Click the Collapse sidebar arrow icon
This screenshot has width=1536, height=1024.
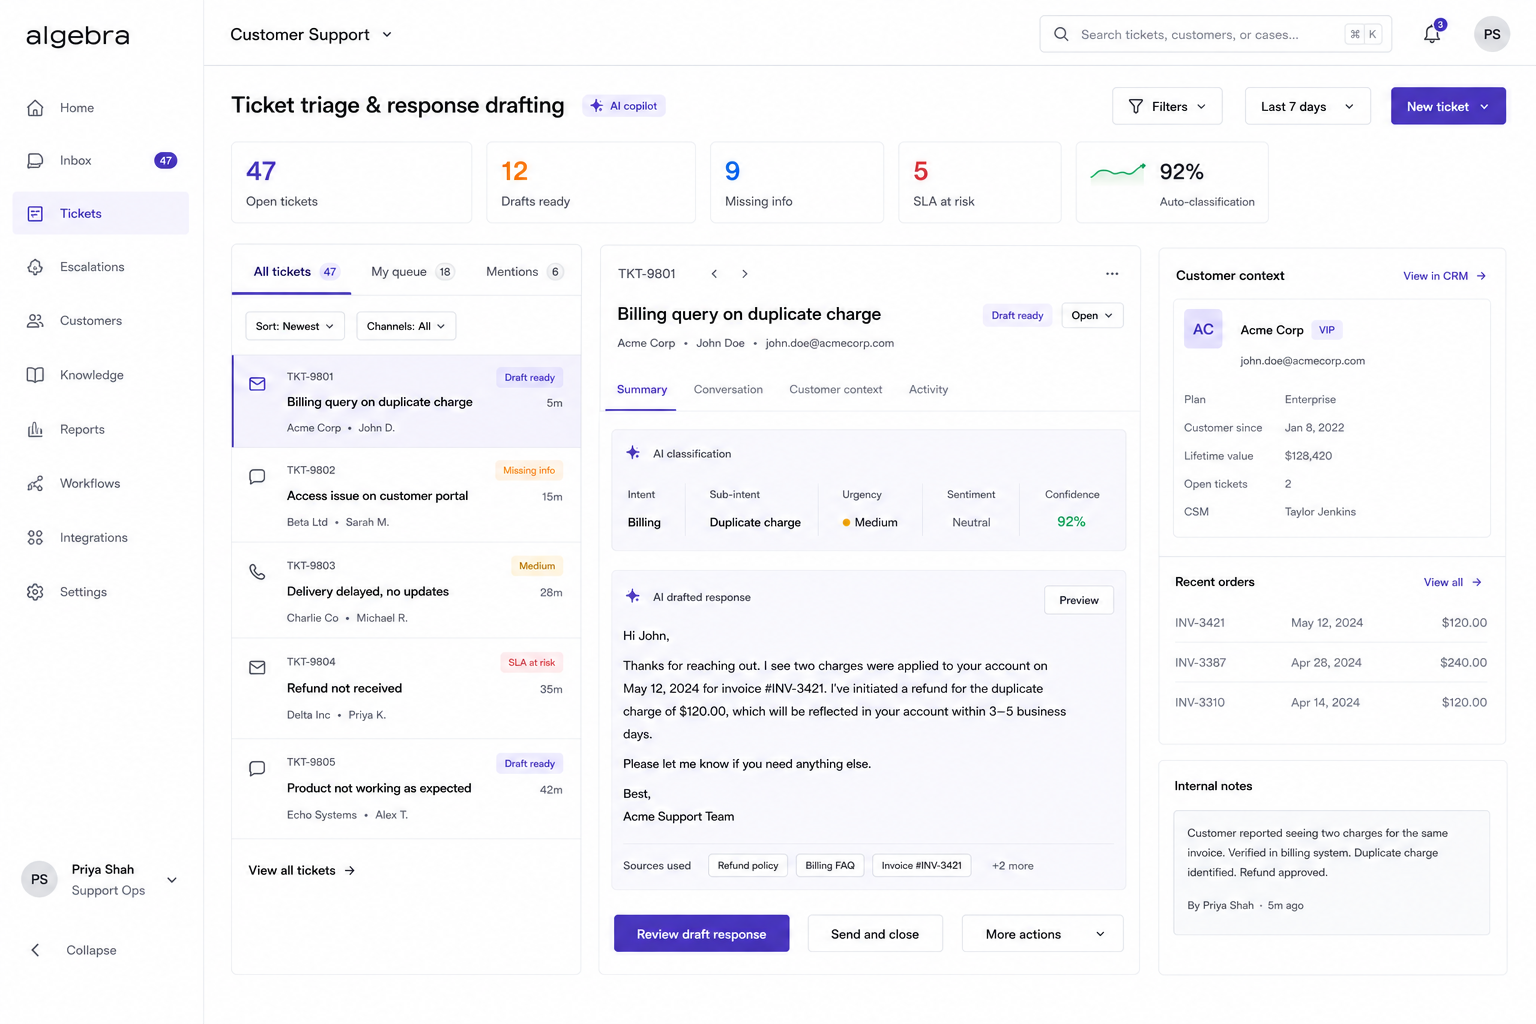35,950
